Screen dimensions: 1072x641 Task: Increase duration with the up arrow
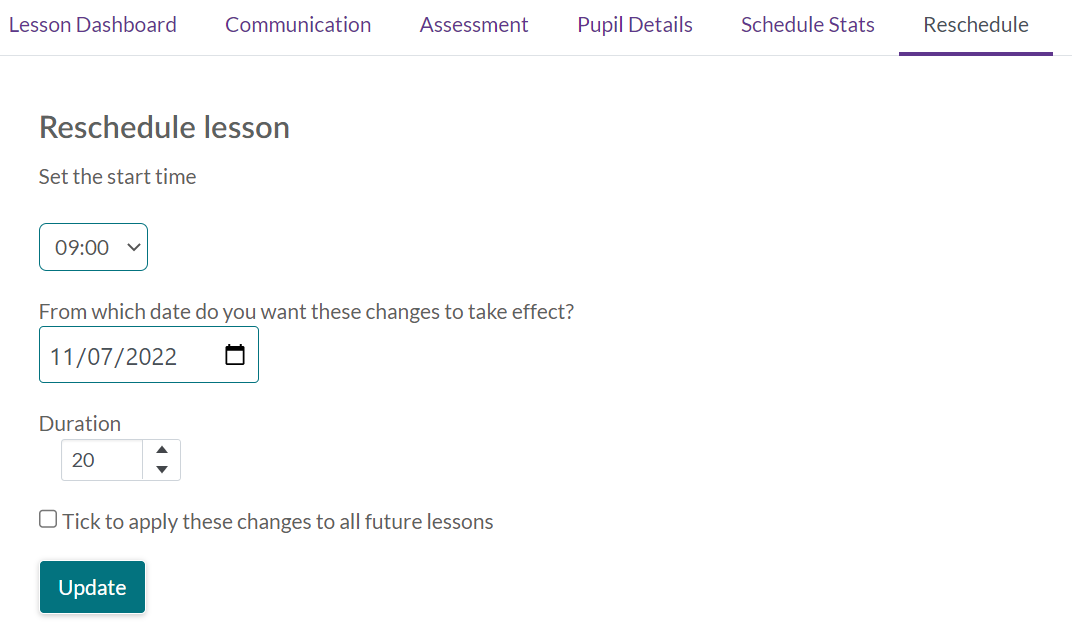[162, 450]
